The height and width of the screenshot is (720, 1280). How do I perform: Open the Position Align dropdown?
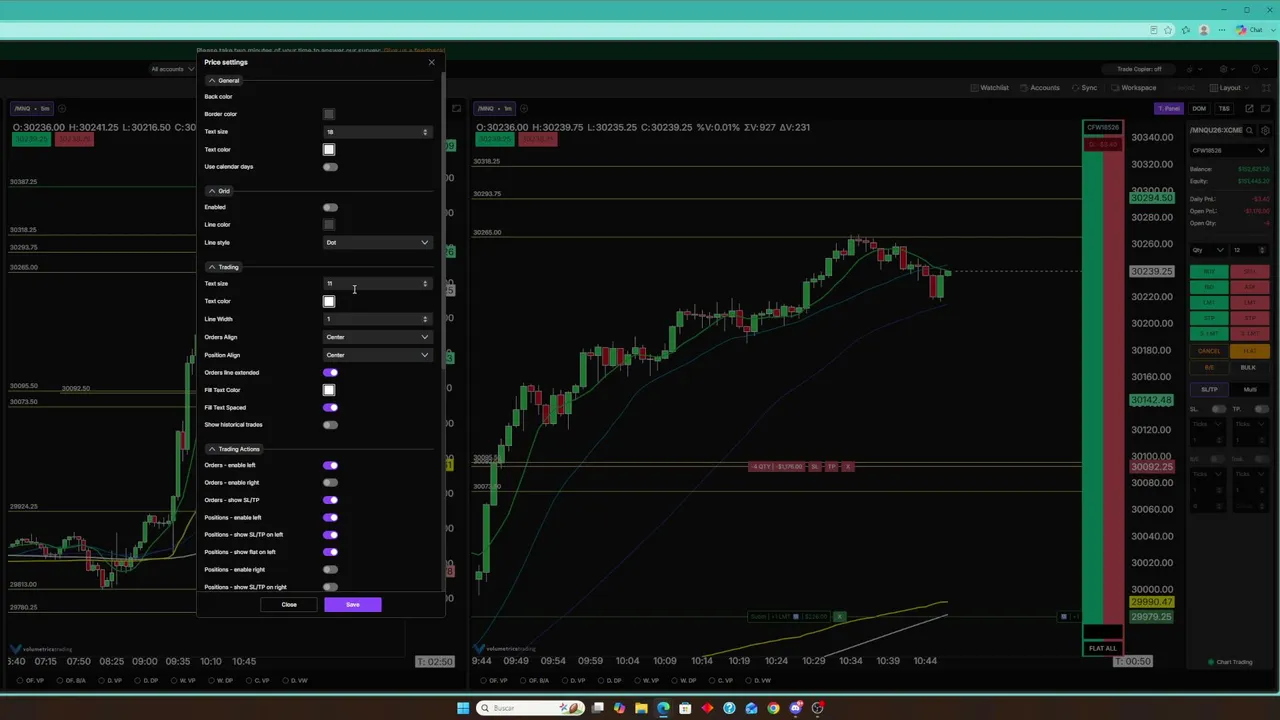coord(377,355)
